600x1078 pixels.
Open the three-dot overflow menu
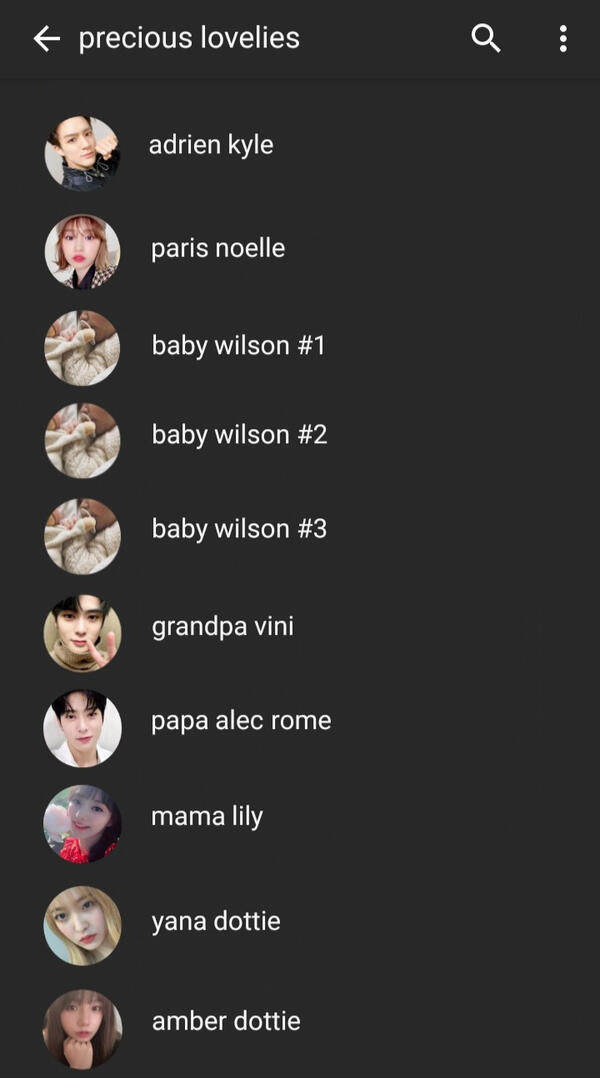point(563,38)
